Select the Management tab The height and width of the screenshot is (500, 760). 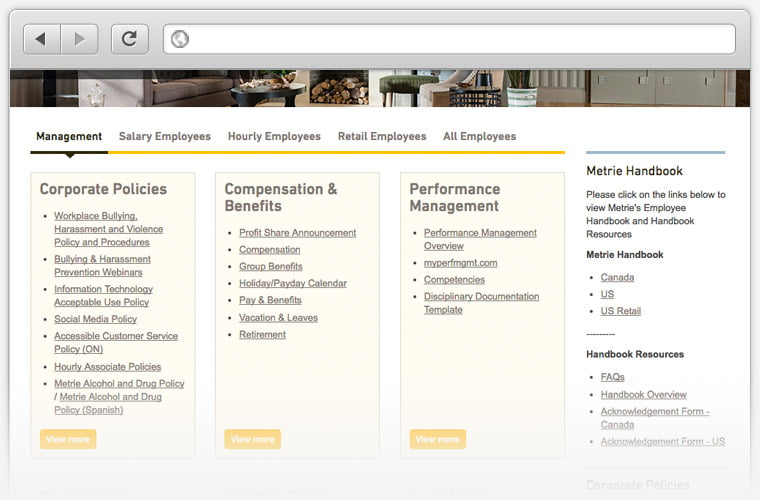click(69, 137)
